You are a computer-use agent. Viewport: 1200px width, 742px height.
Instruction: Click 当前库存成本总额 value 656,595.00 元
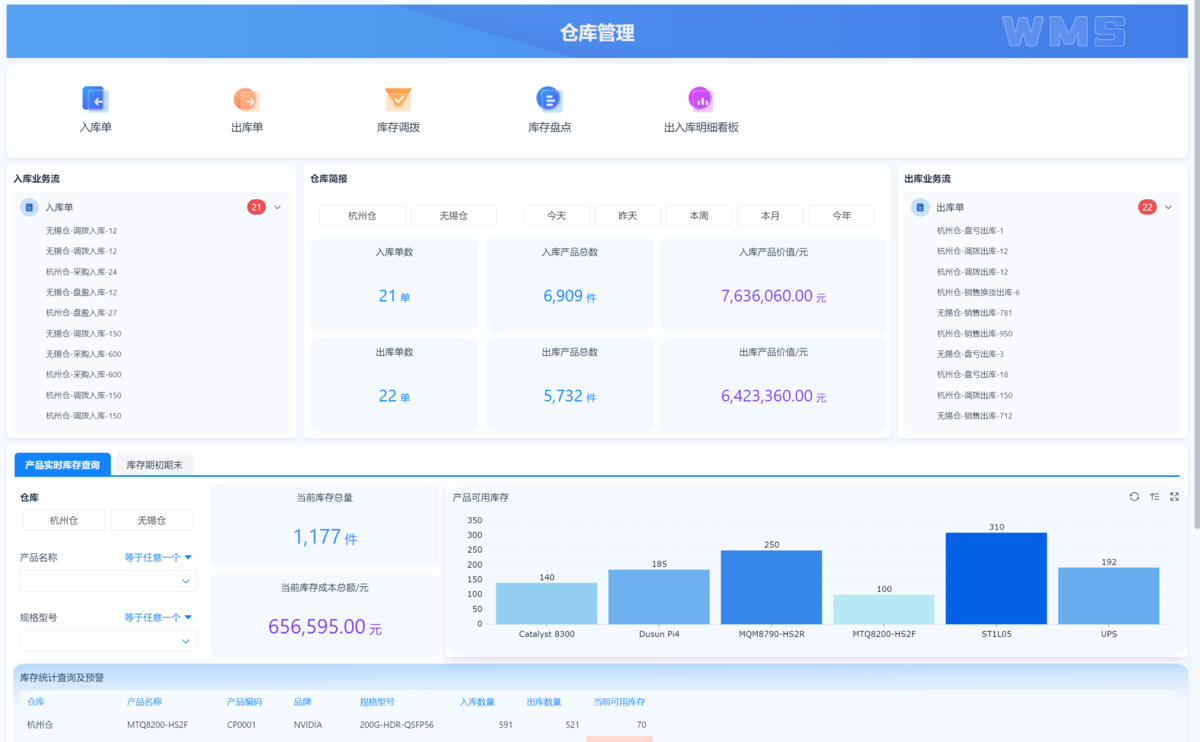point(325,627)
